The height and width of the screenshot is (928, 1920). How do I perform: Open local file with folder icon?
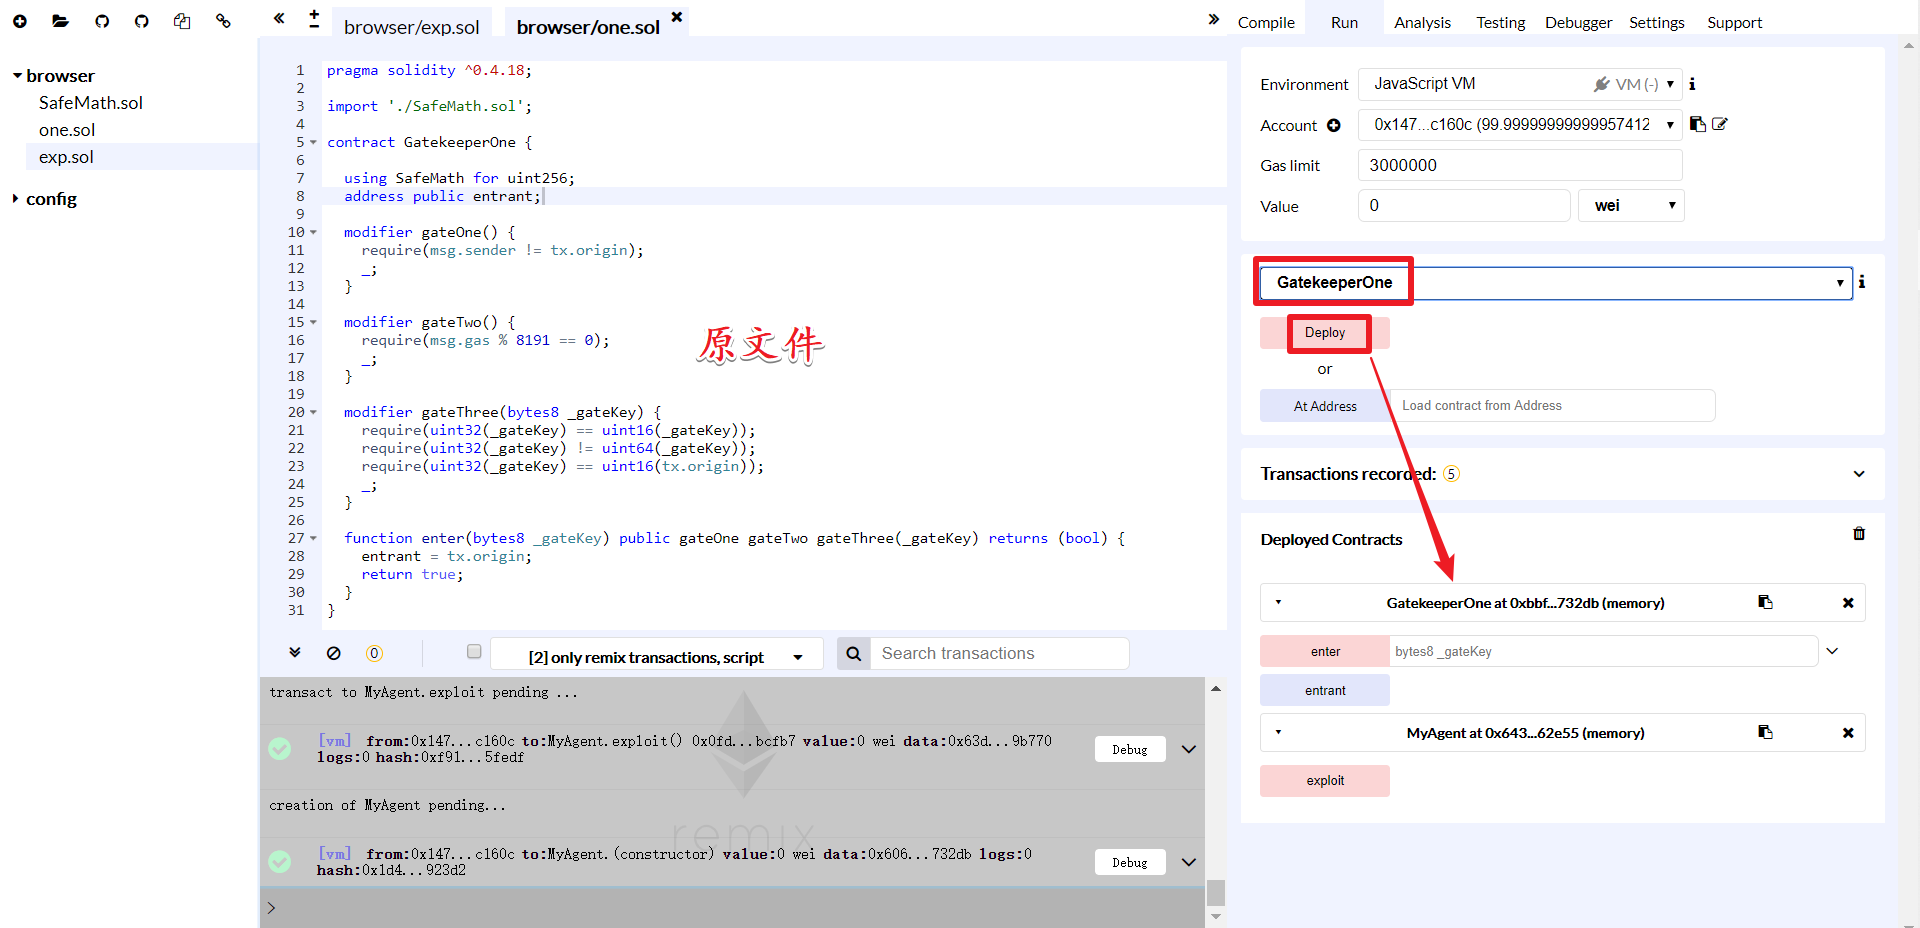point(61,21)
